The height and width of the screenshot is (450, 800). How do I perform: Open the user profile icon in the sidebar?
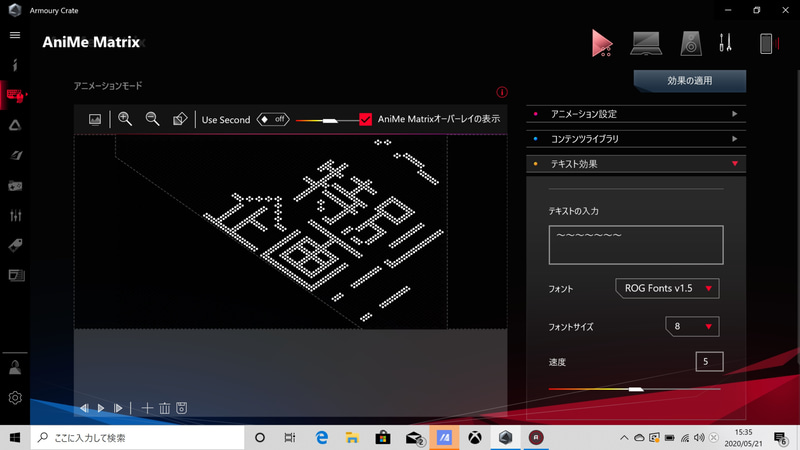(15, 367)
